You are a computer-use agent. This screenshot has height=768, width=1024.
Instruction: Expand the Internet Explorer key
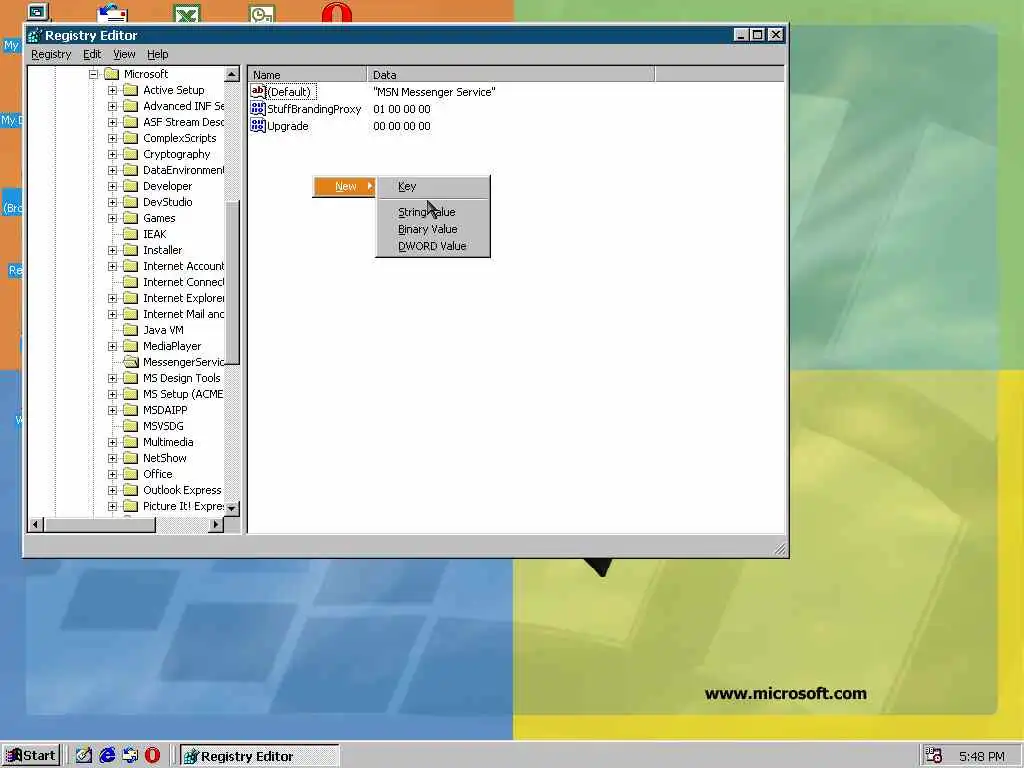click(x=112, y=298)
